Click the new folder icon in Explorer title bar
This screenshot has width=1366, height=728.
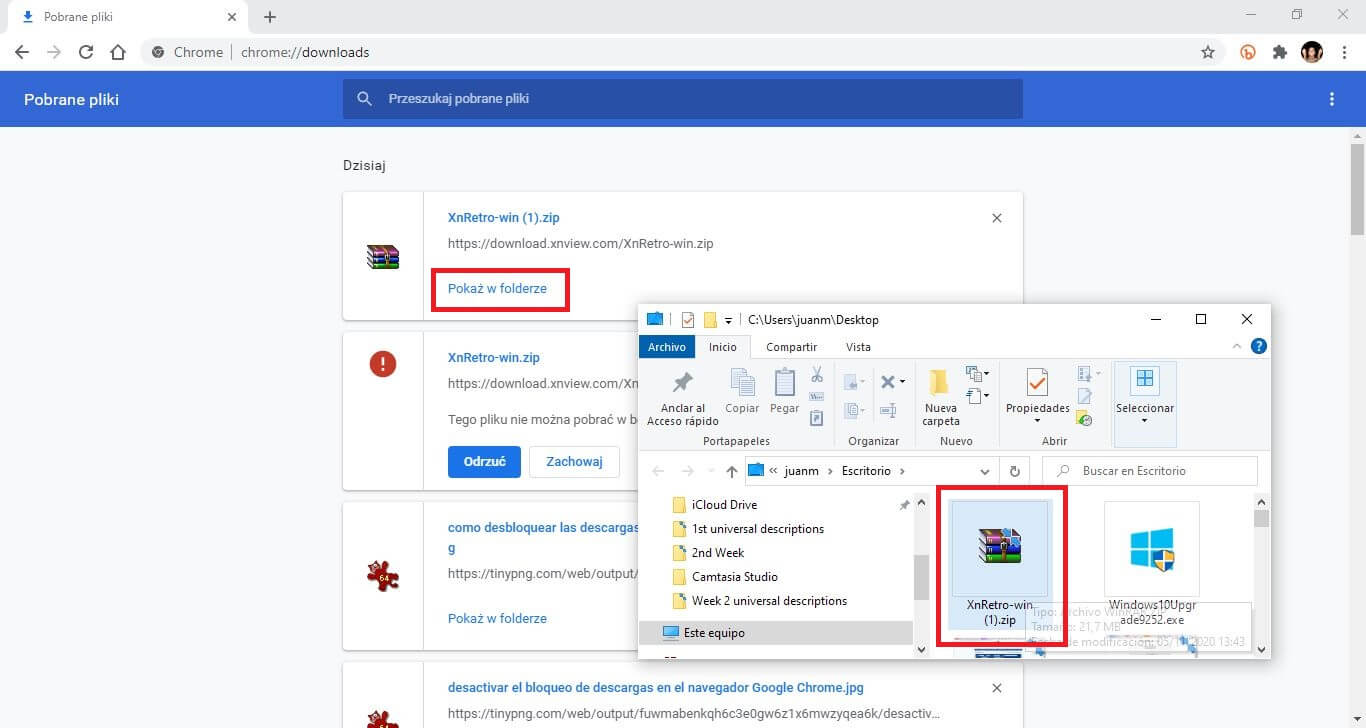tap(710, 320)
